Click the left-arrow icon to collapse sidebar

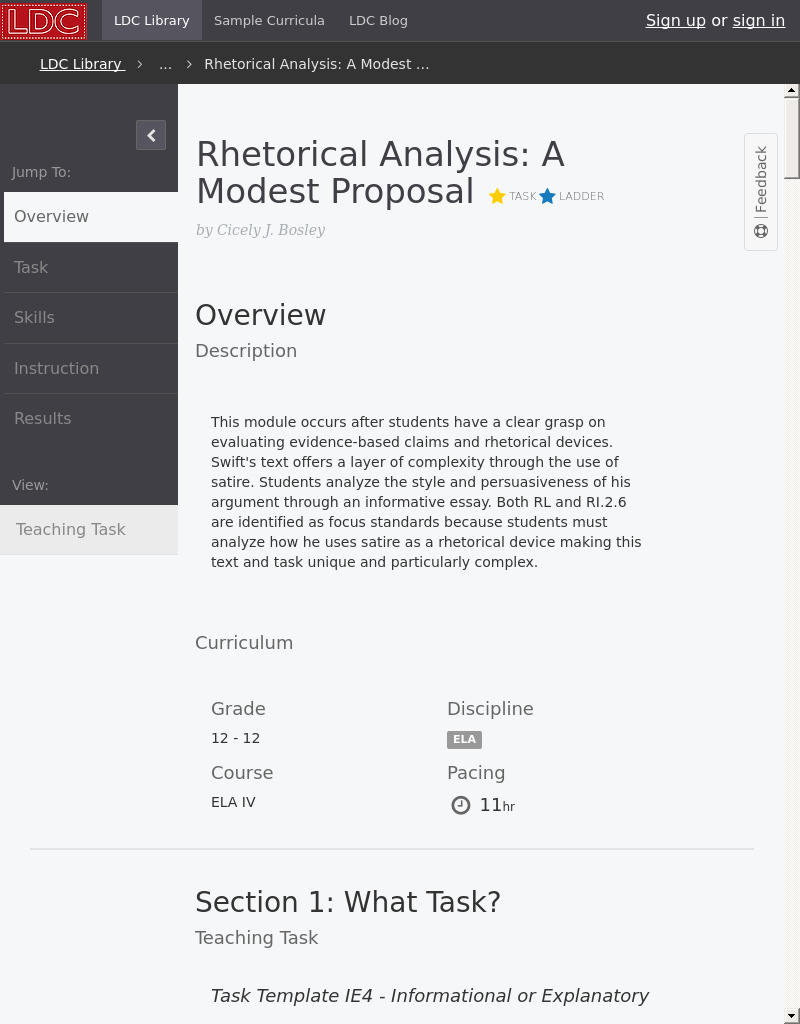pyautogui.click(x=151, y=135)
